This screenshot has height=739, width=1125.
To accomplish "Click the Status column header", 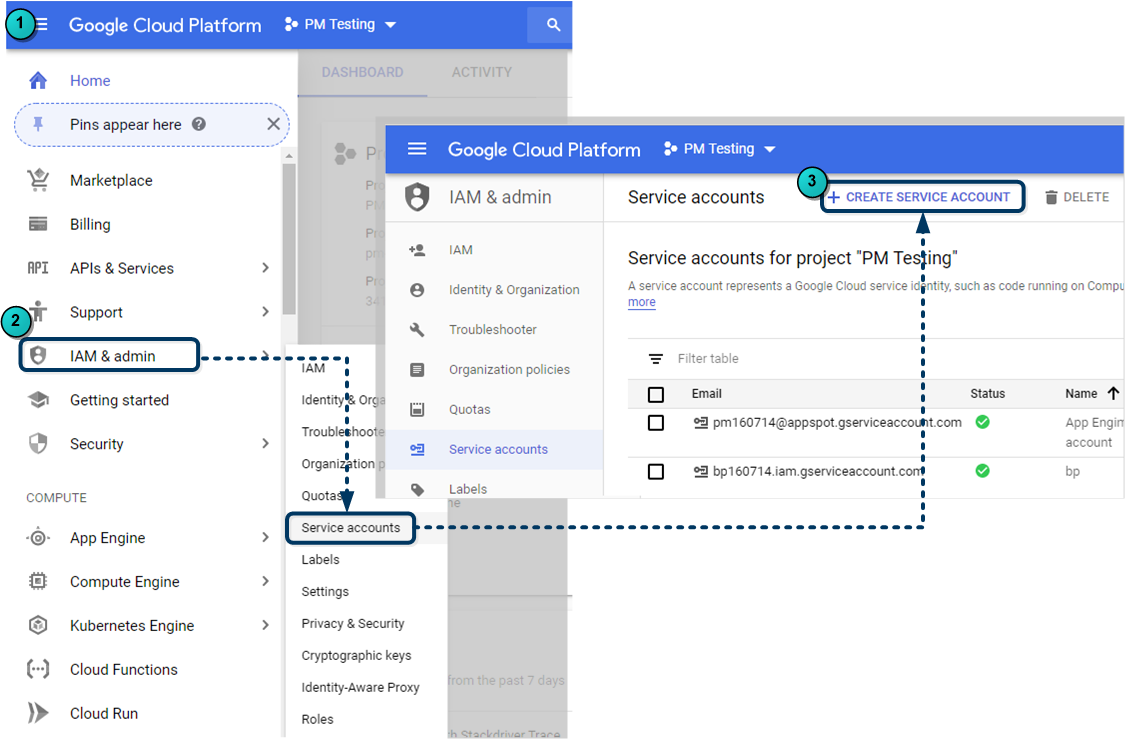I will pos(987,393).
